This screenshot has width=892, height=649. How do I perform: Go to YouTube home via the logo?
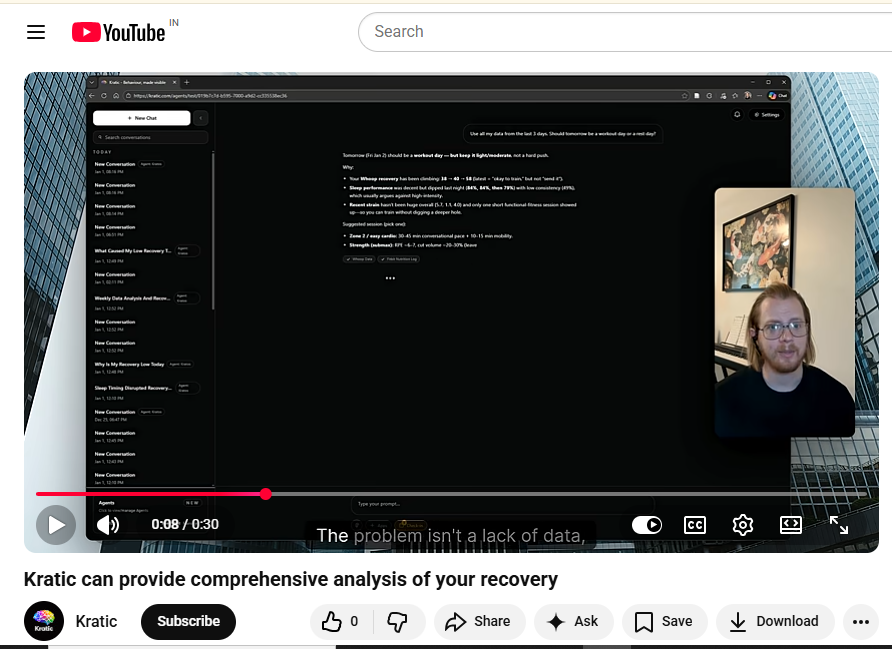[119, 32]
